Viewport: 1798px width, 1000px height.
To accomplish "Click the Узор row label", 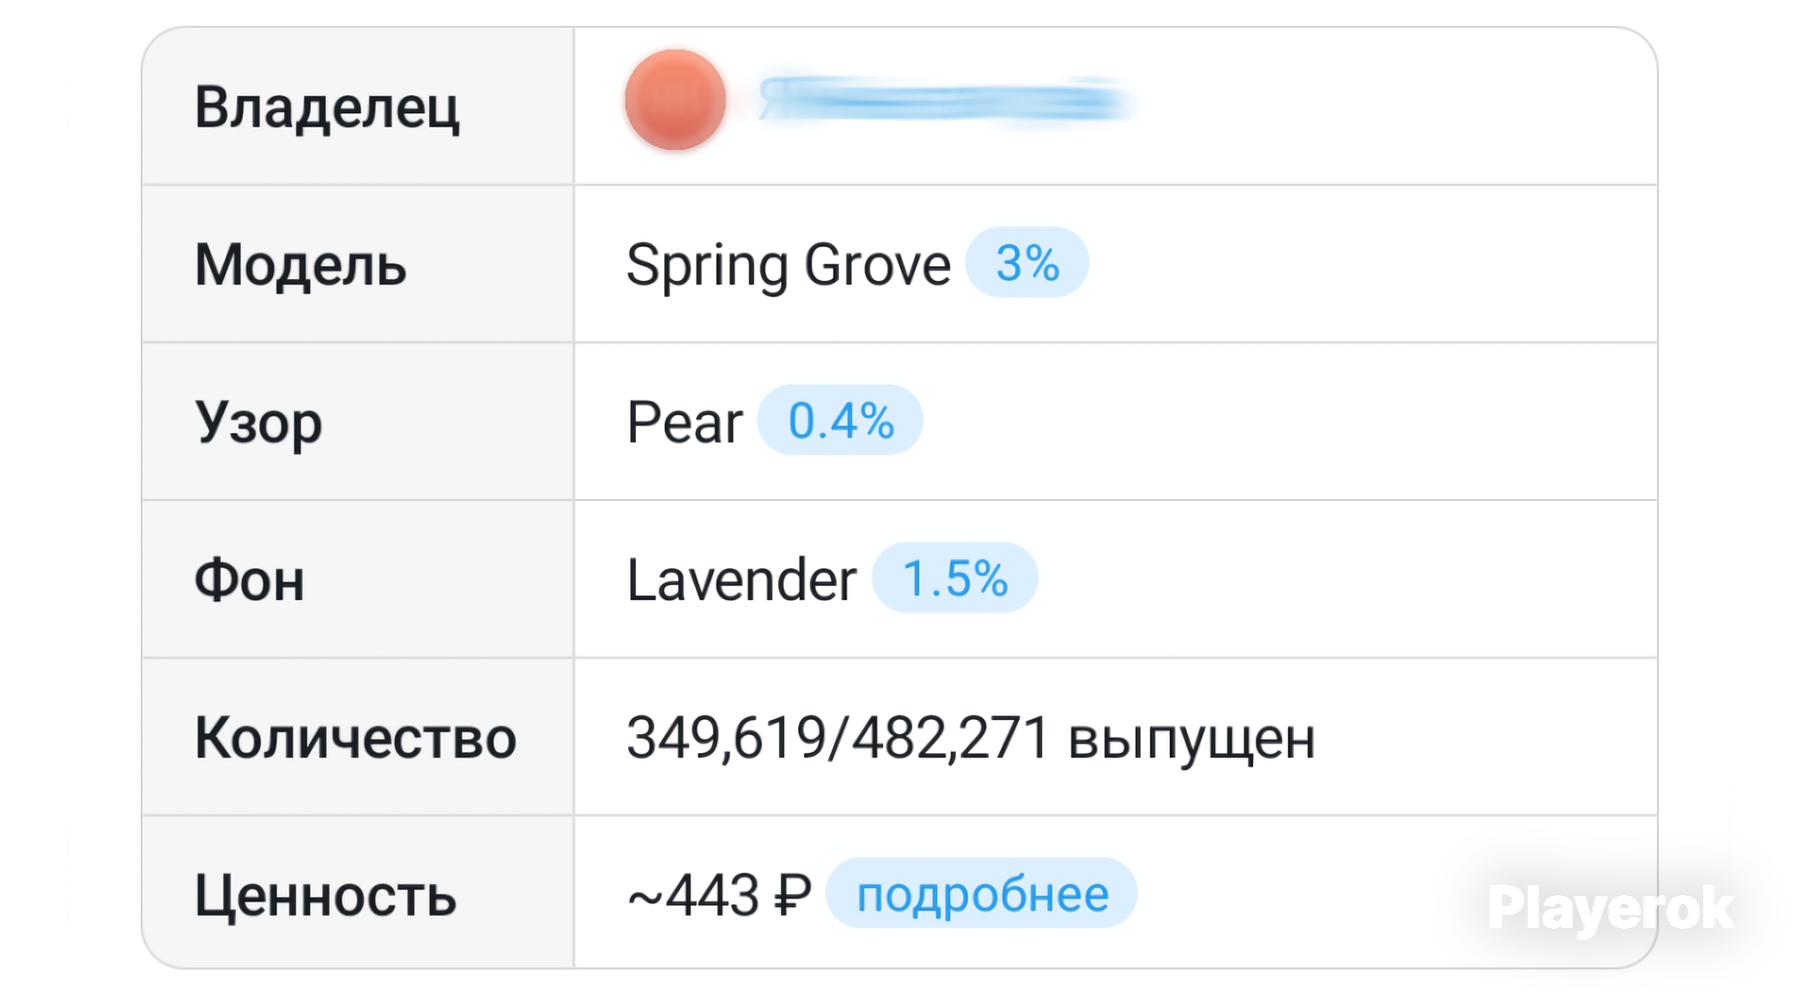I will tap(258, 422).
